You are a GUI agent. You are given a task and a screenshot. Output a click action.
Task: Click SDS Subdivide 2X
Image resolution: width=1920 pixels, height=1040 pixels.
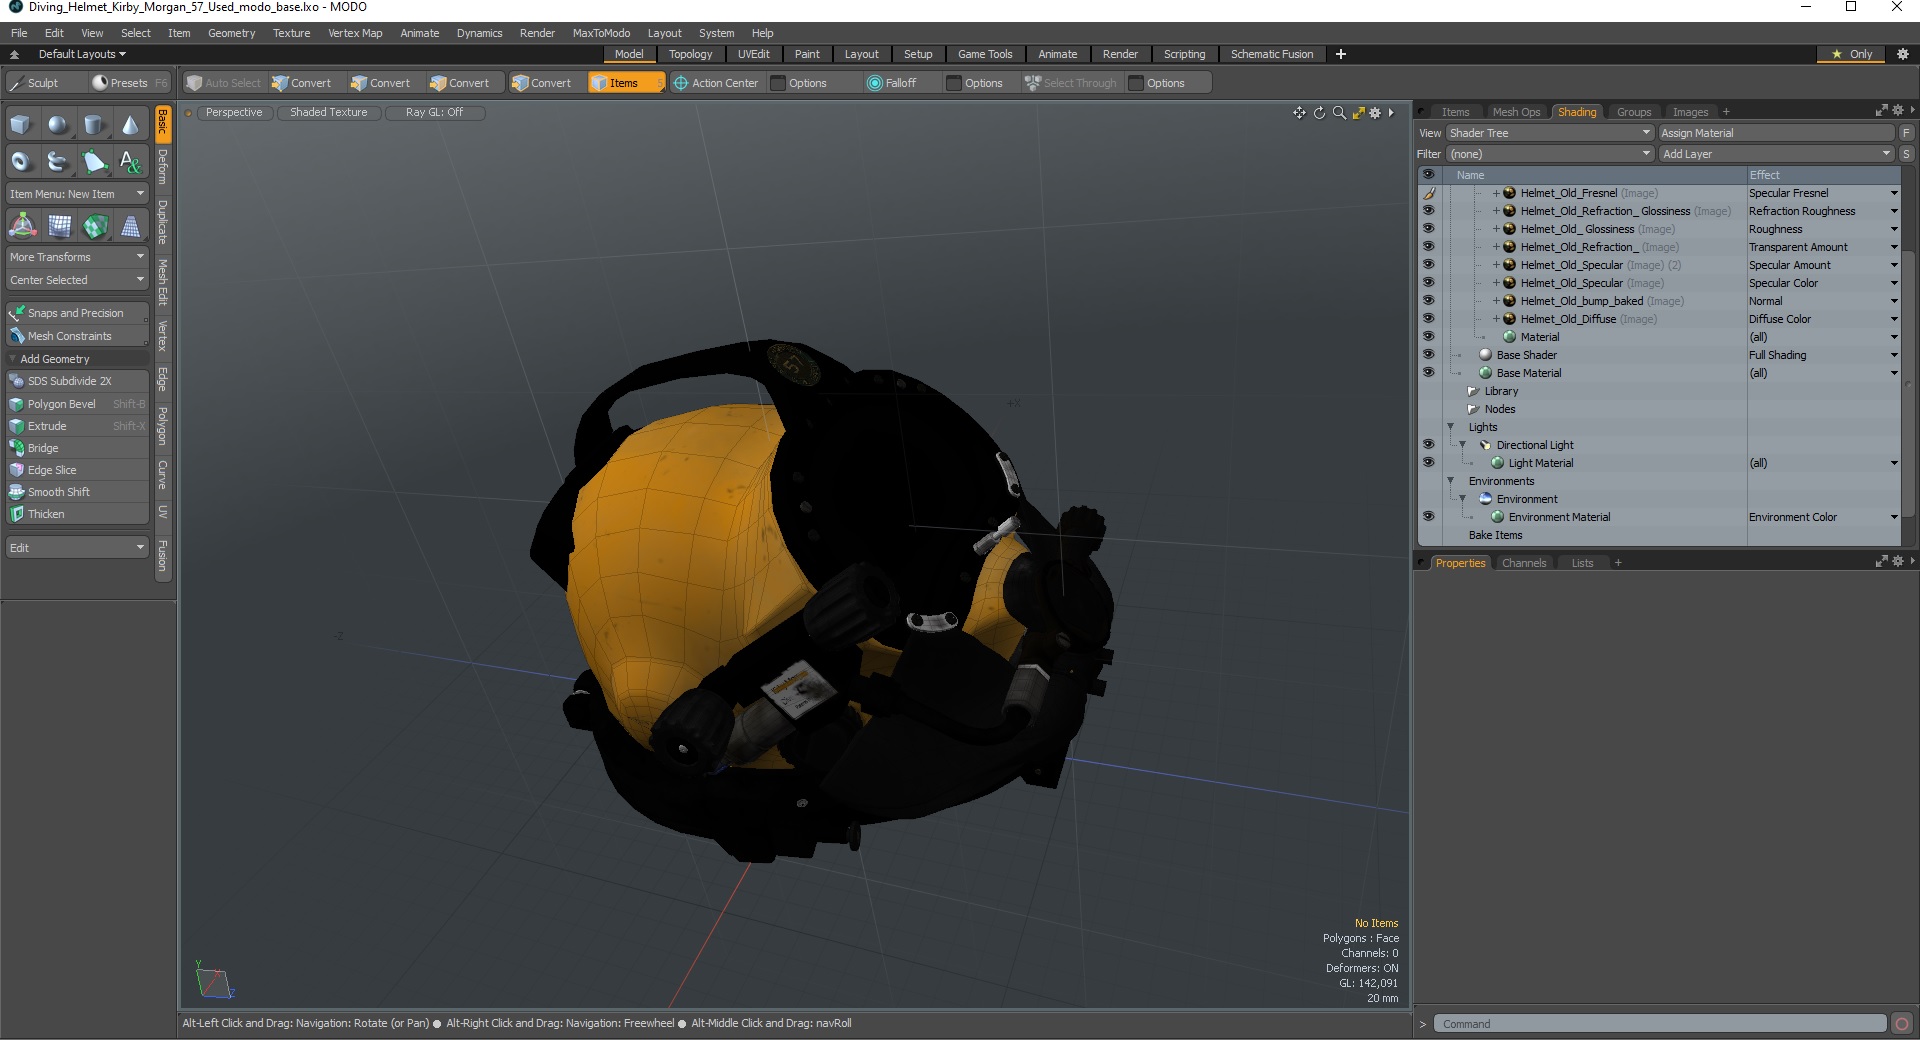pos(77,381)
